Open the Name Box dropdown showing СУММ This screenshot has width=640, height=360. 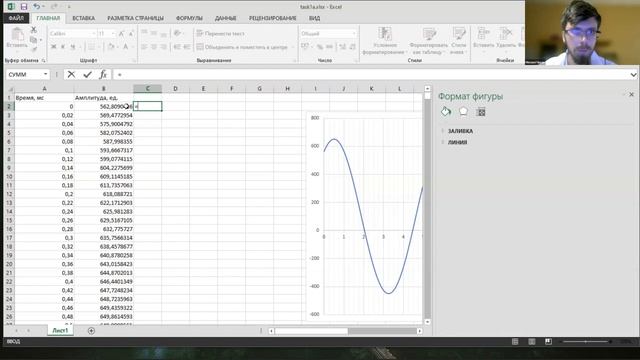45,74
